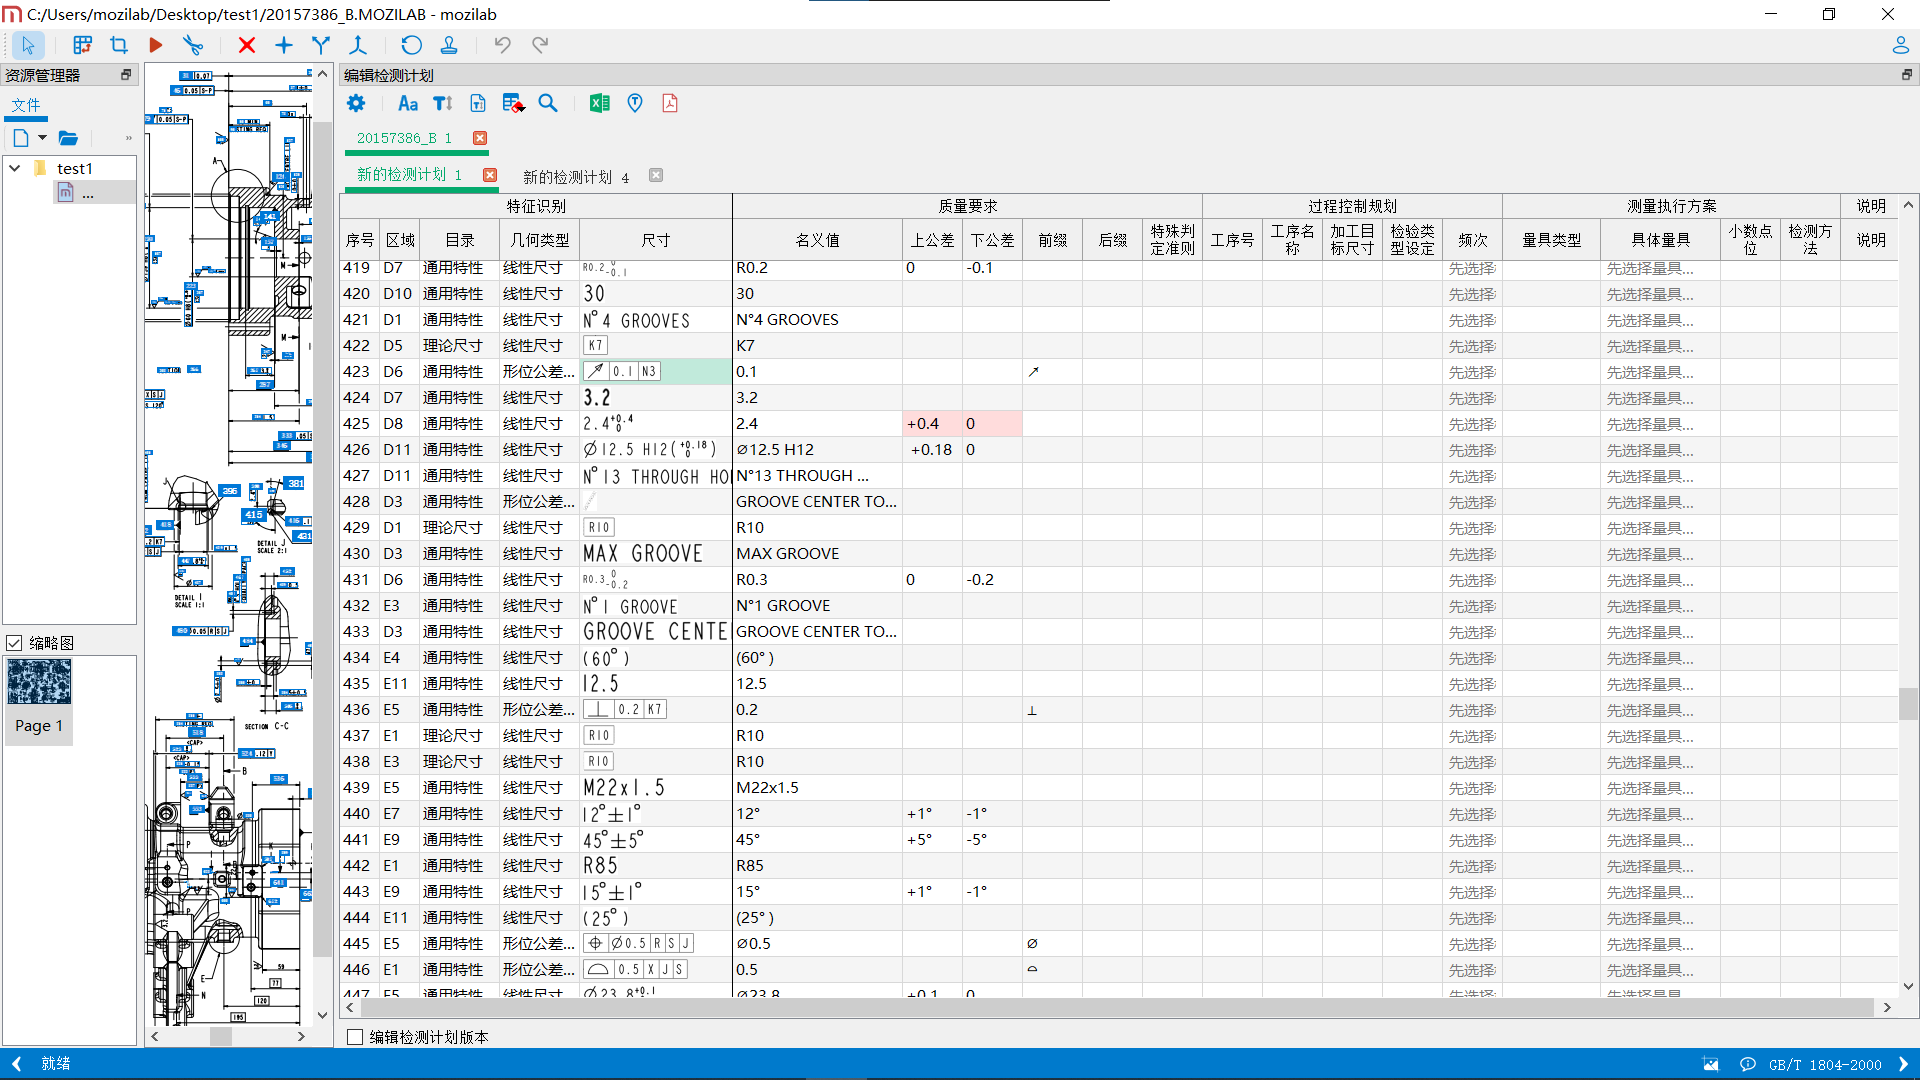Click the 几何类型 column header
This screenshot has width=1920, height=1080.
(x=539, y=240)
